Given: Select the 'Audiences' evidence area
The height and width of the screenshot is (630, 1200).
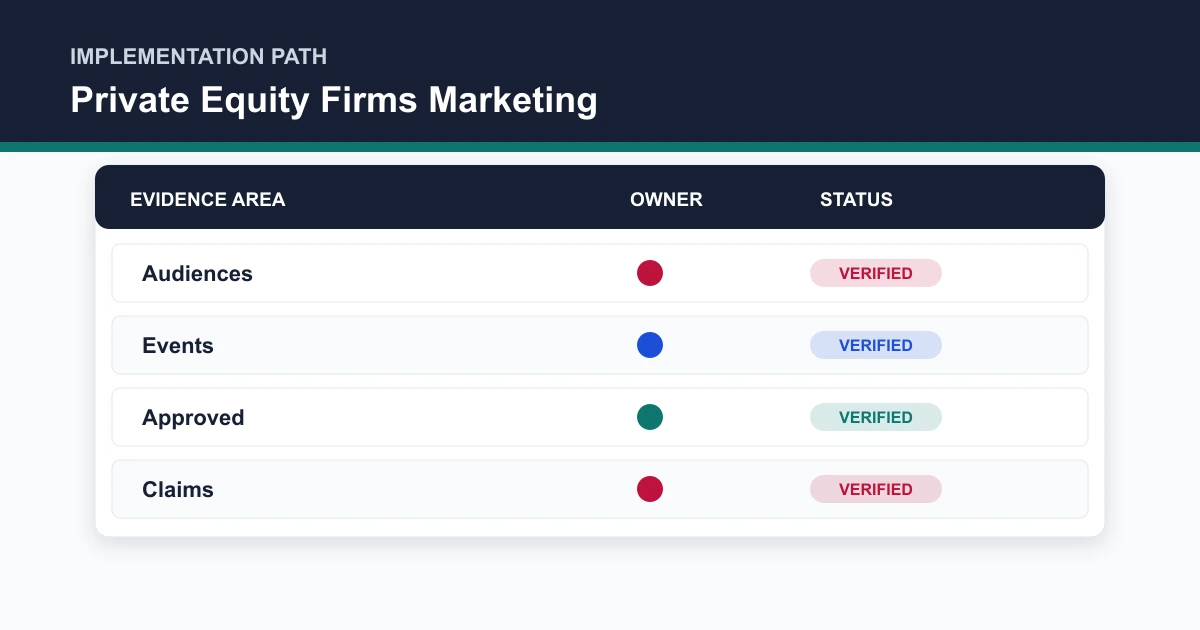Looking at the screenshot, I should (x=197, y=273).
